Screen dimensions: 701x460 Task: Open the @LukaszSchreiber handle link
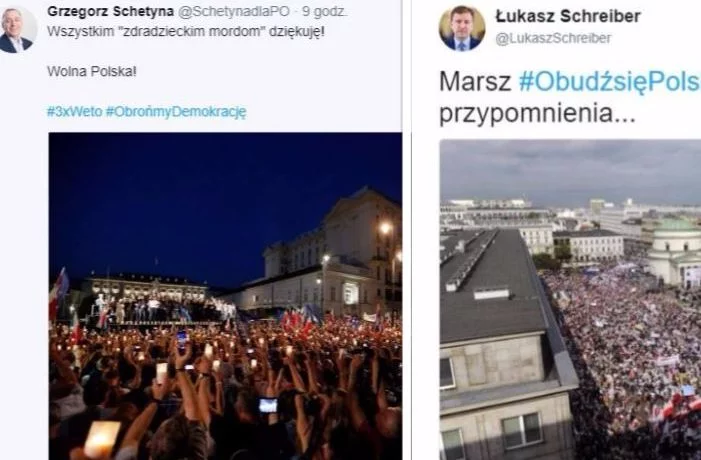click(553, 39)
